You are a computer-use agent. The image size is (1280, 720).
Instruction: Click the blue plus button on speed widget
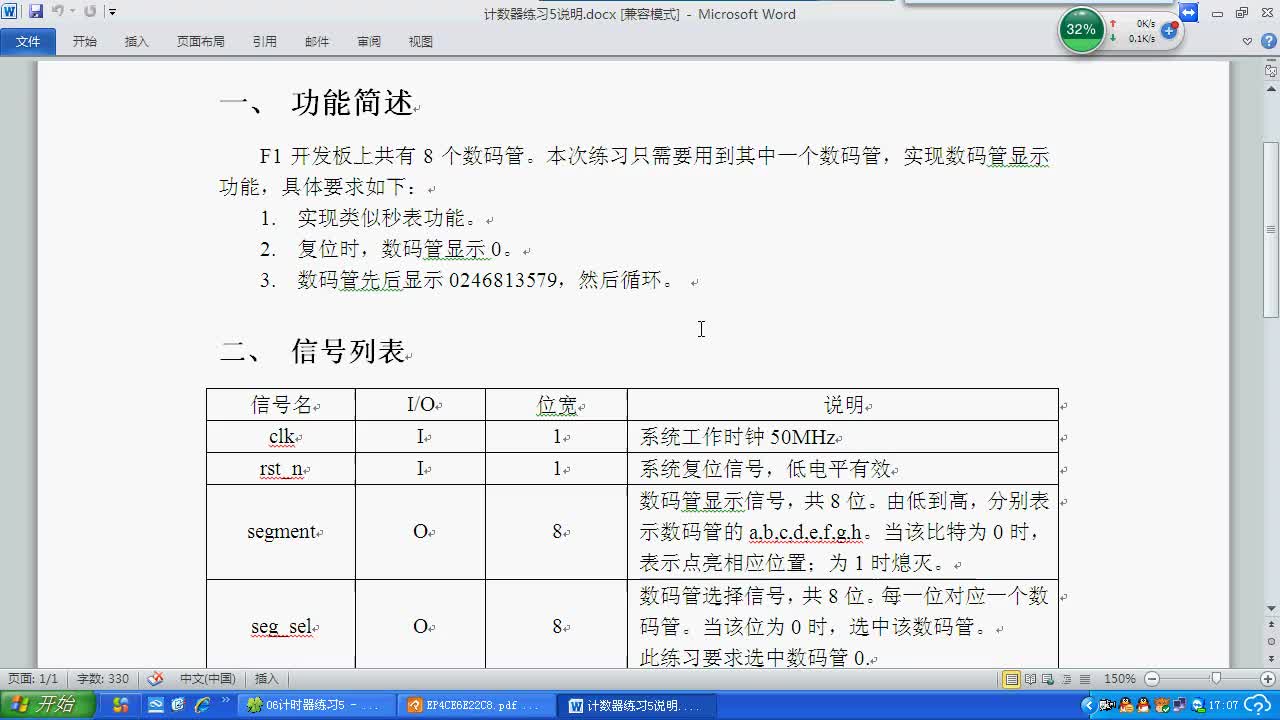tap(1168, 30)
